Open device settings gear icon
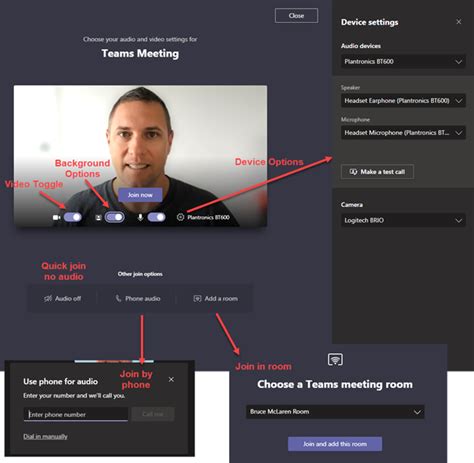The height and width of the screenshot is (463, 474). [x=180, y=217]
